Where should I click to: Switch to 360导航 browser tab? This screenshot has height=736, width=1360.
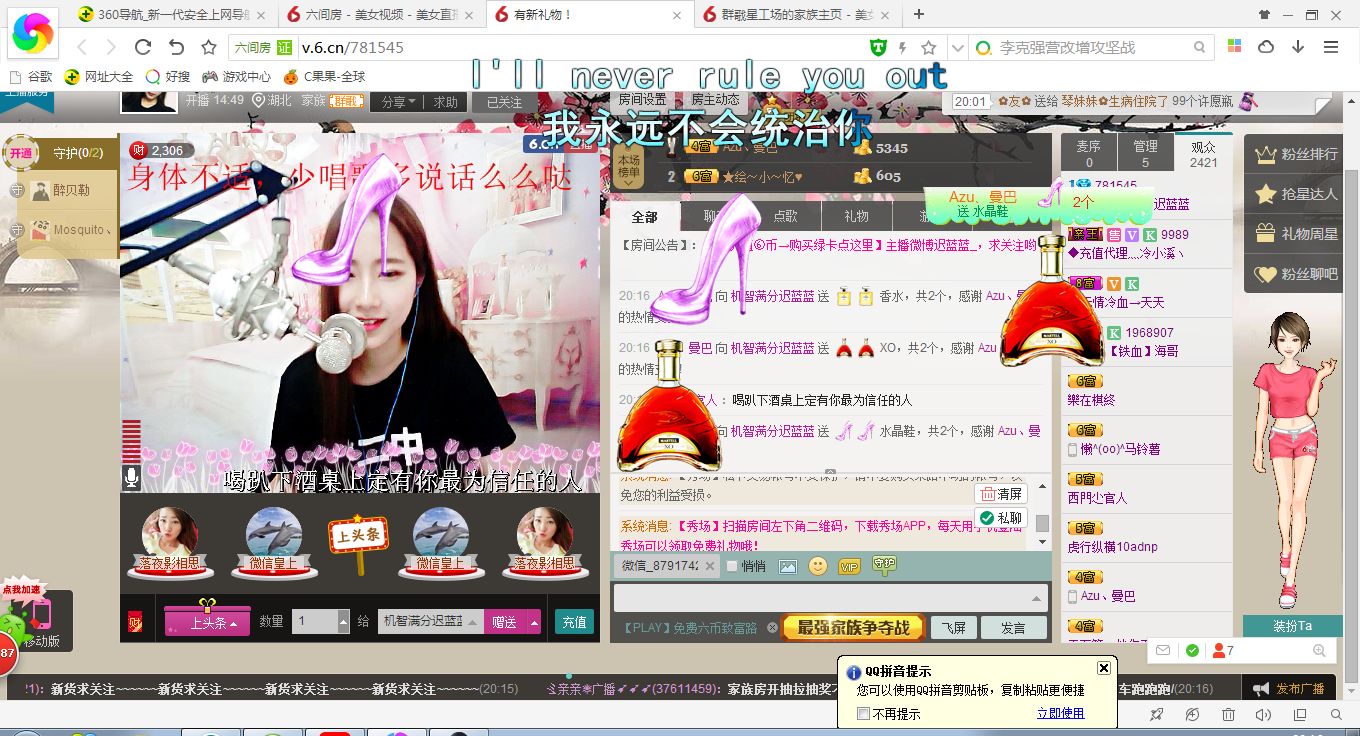pos(174,14)
